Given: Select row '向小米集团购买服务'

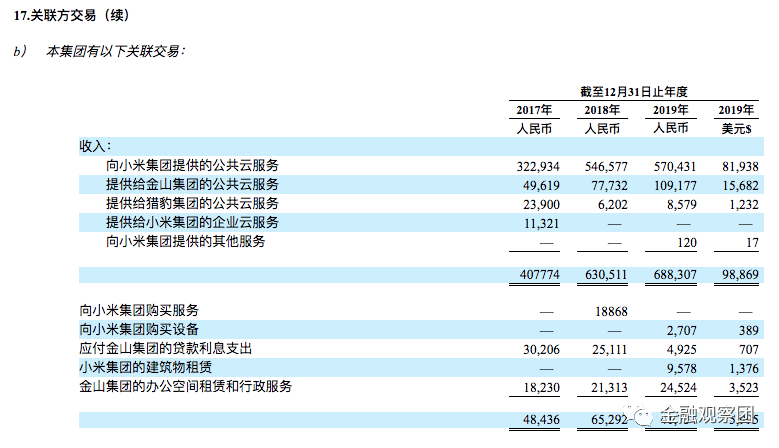Looking at the screenshot, I should click(139, 310).
